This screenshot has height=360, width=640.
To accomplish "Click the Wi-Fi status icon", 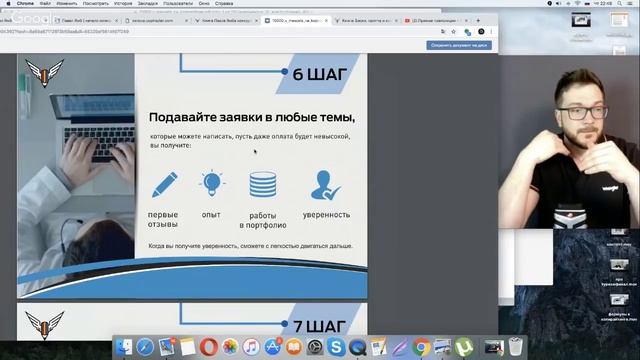I will click(578, 3).
